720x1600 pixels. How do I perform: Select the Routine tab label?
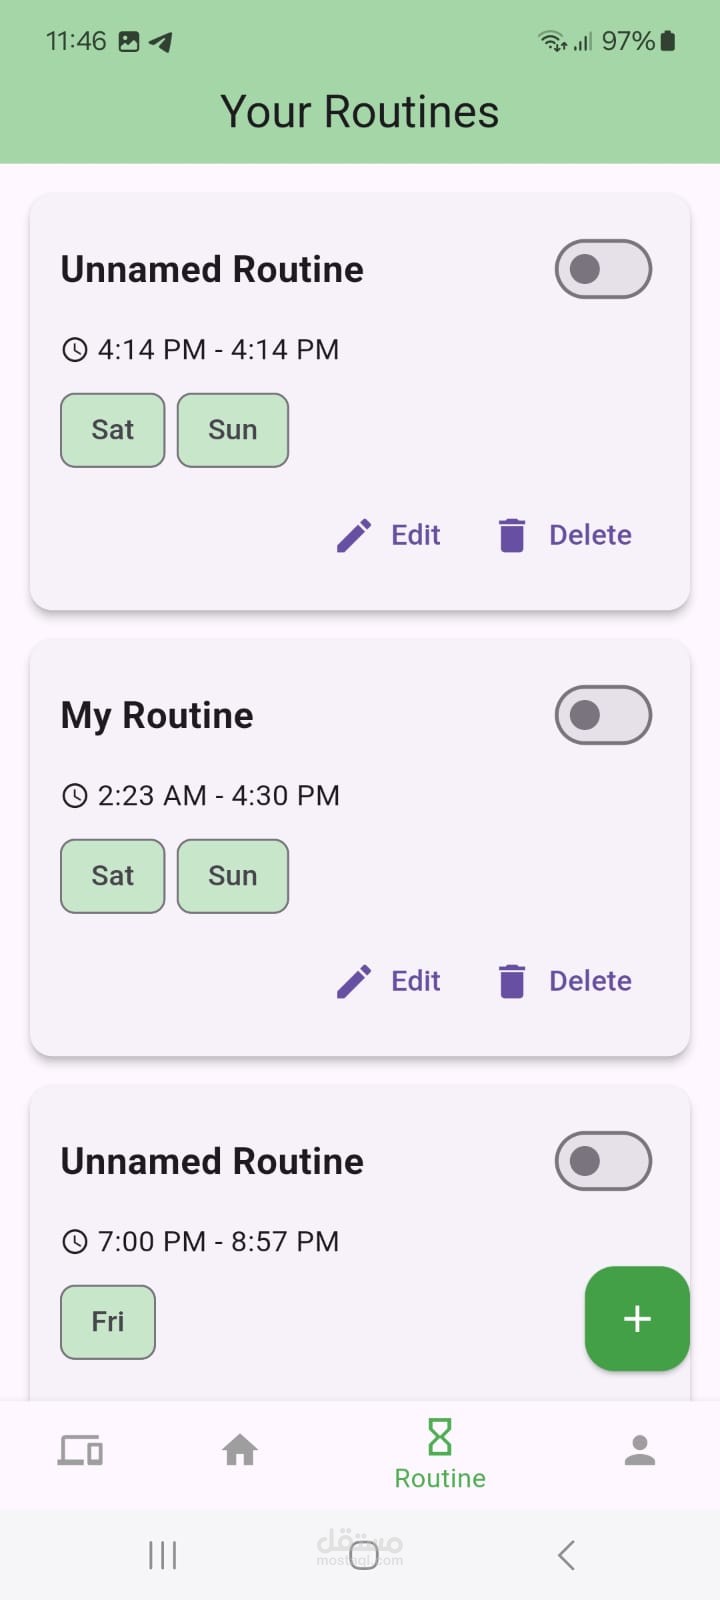point(440,1478)
